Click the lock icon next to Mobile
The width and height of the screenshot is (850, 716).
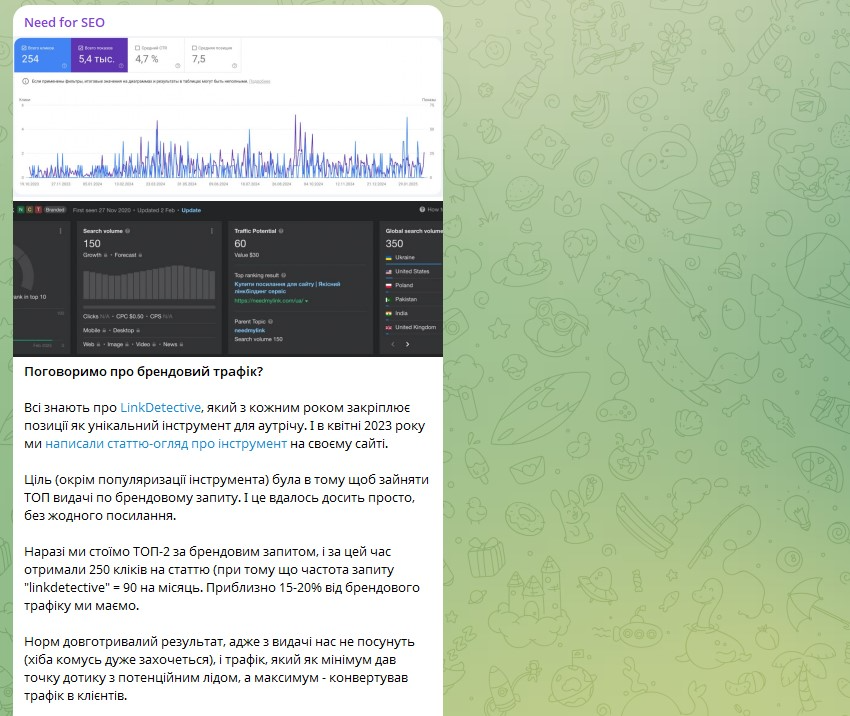click(x=104, y=330)
